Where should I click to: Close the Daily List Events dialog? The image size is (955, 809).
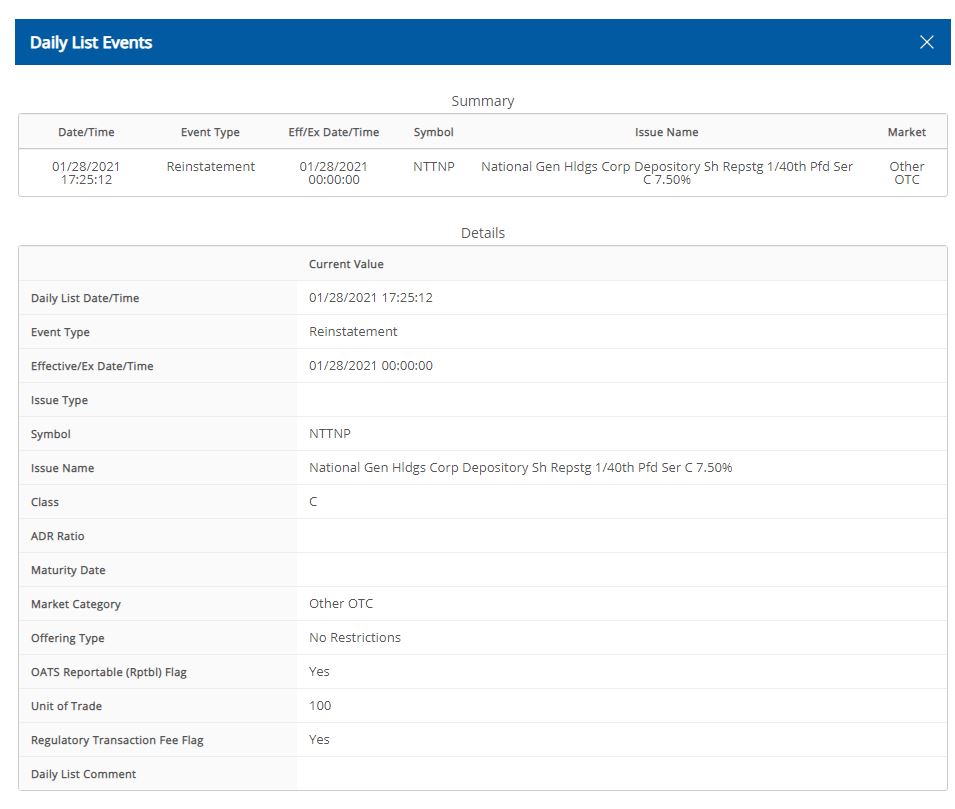926,42
